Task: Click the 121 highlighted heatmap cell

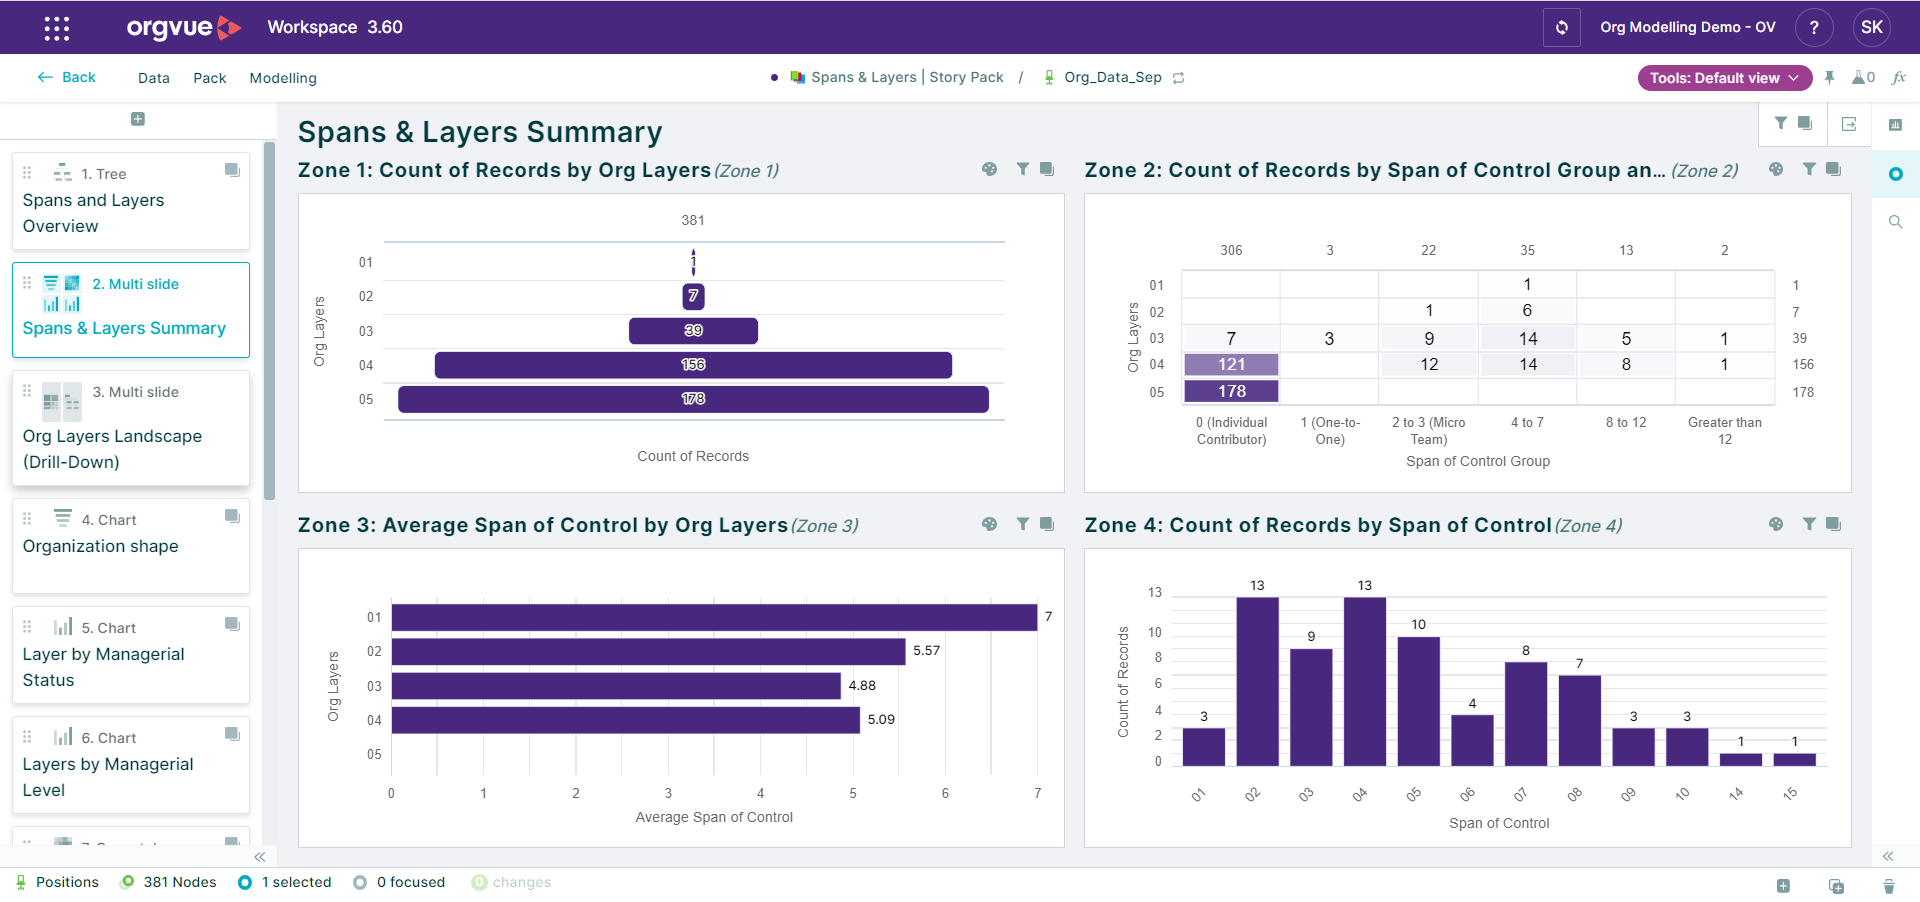Action: (x=1231, y=365)
